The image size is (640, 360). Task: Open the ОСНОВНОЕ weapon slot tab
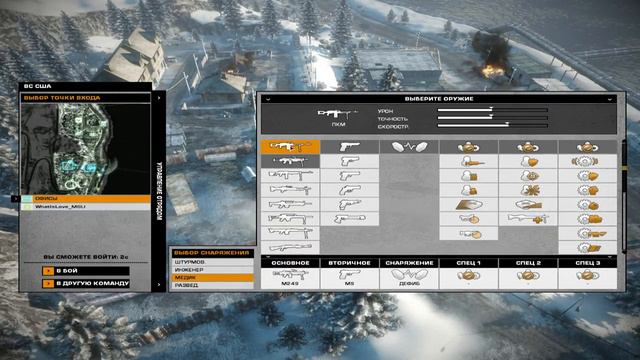pyautogui.click(x=290, y=263)
